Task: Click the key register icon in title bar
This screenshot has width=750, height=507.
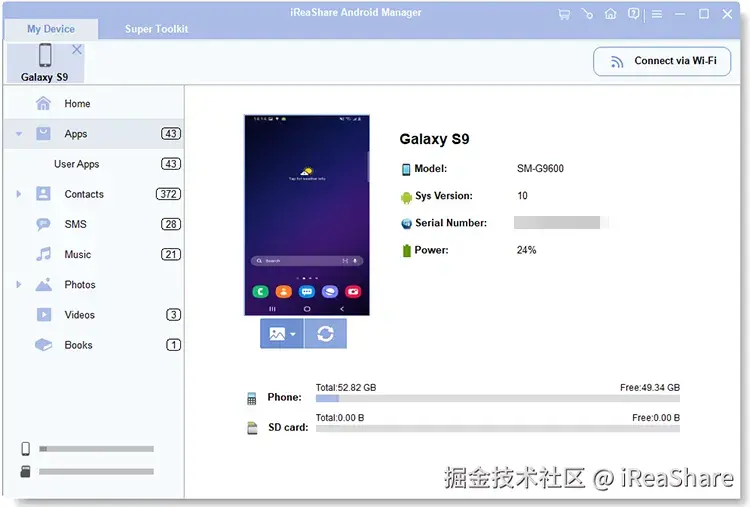Action: click(587, 14)
